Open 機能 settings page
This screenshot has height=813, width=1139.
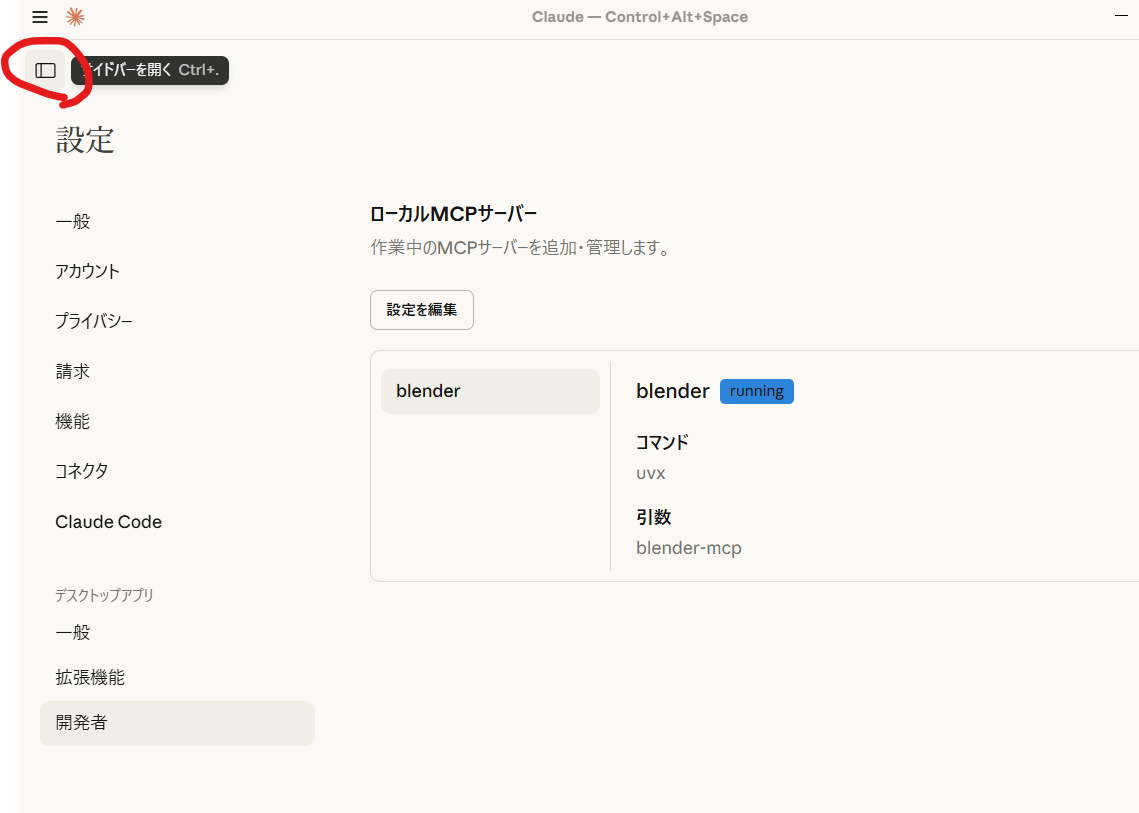[x=73, y=421]
